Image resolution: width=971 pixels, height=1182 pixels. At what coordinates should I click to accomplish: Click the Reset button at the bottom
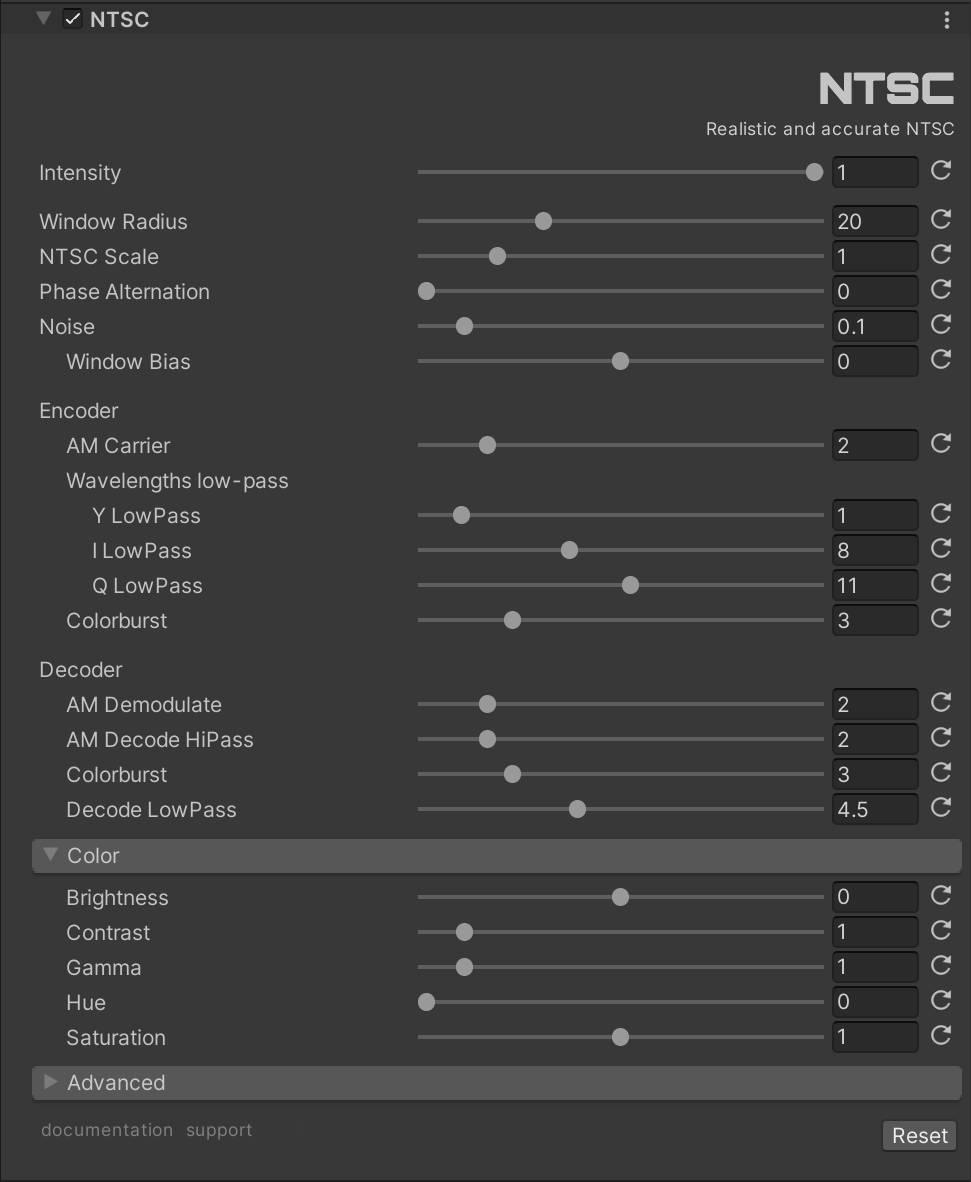(919, 1135)
